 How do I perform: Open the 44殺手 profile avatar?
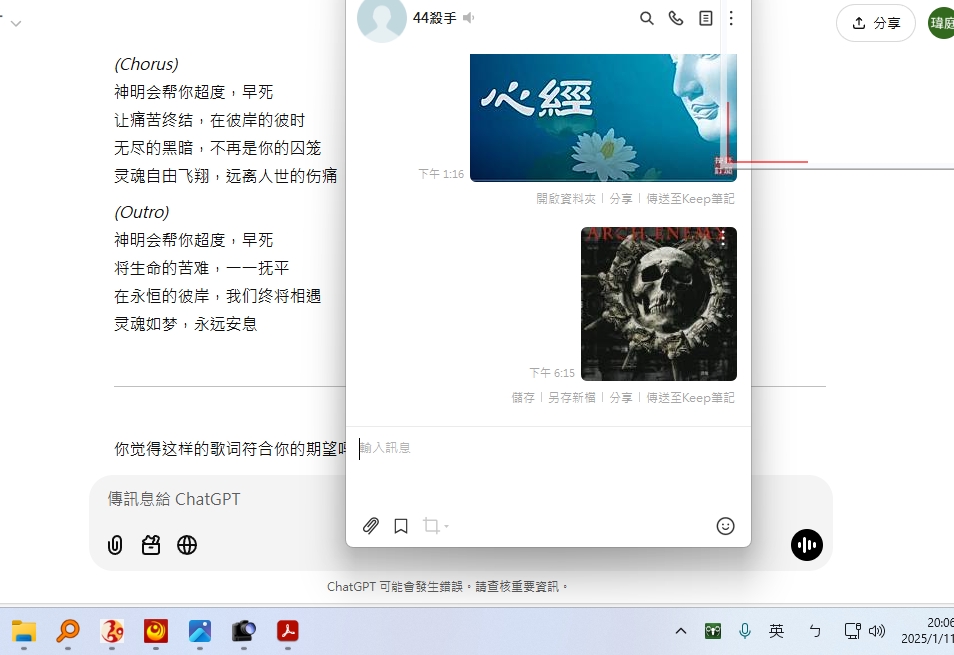tap(381, 18)
